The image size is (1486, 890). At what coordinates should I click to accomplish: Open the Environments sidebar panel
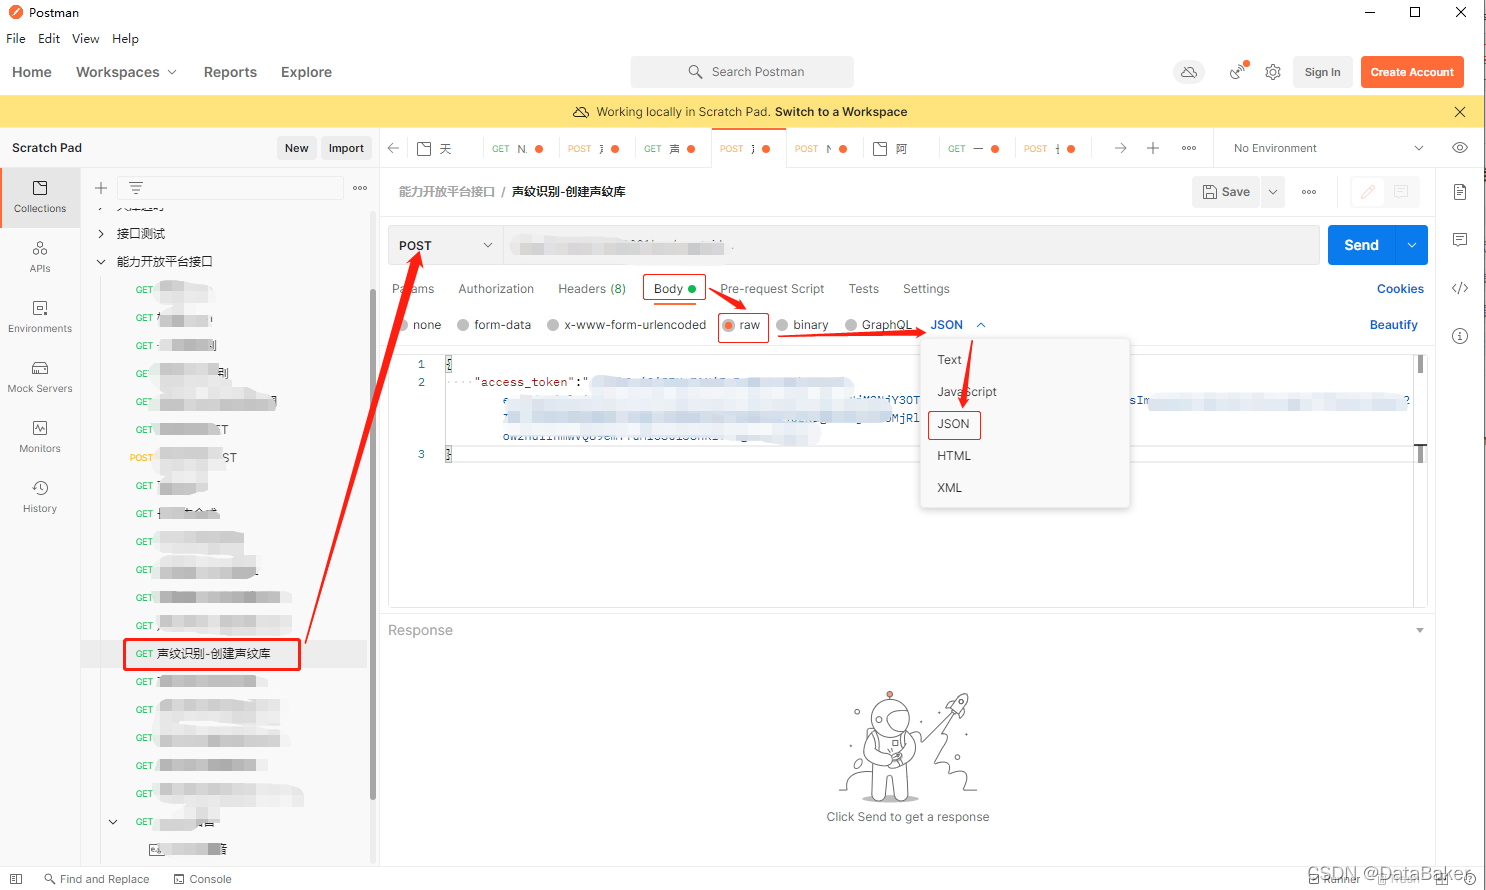pyautogui.click(x=40, y=317)
